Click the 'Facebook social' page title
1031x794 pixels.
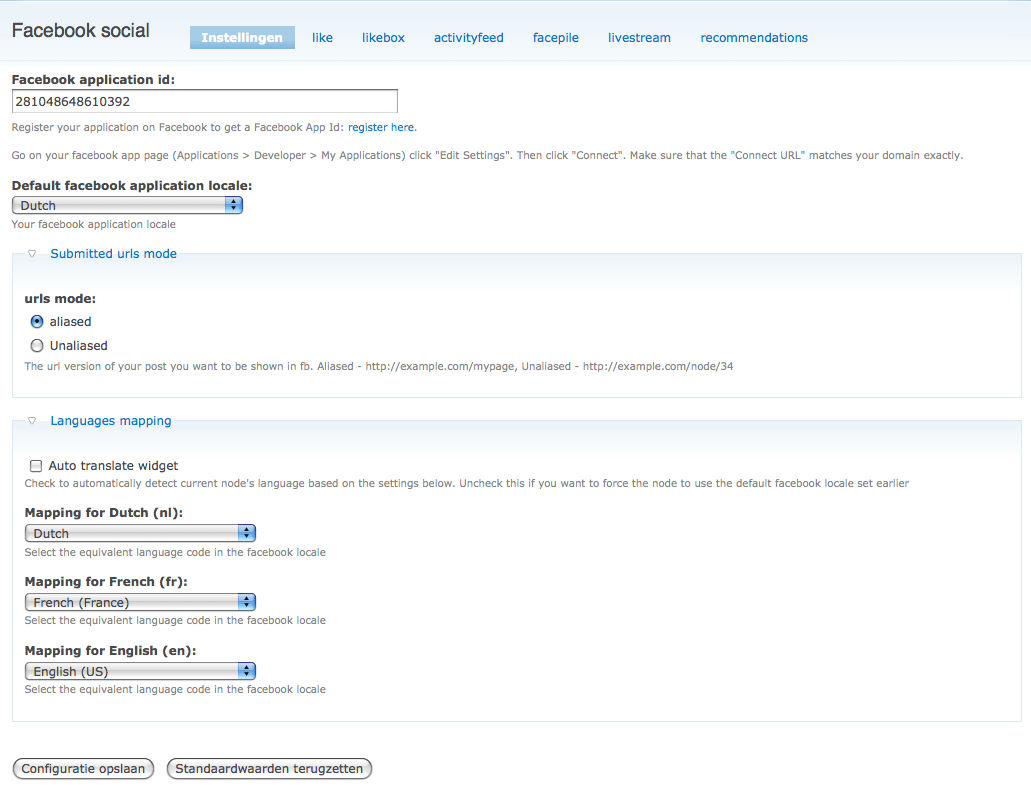tap(81, 30)
